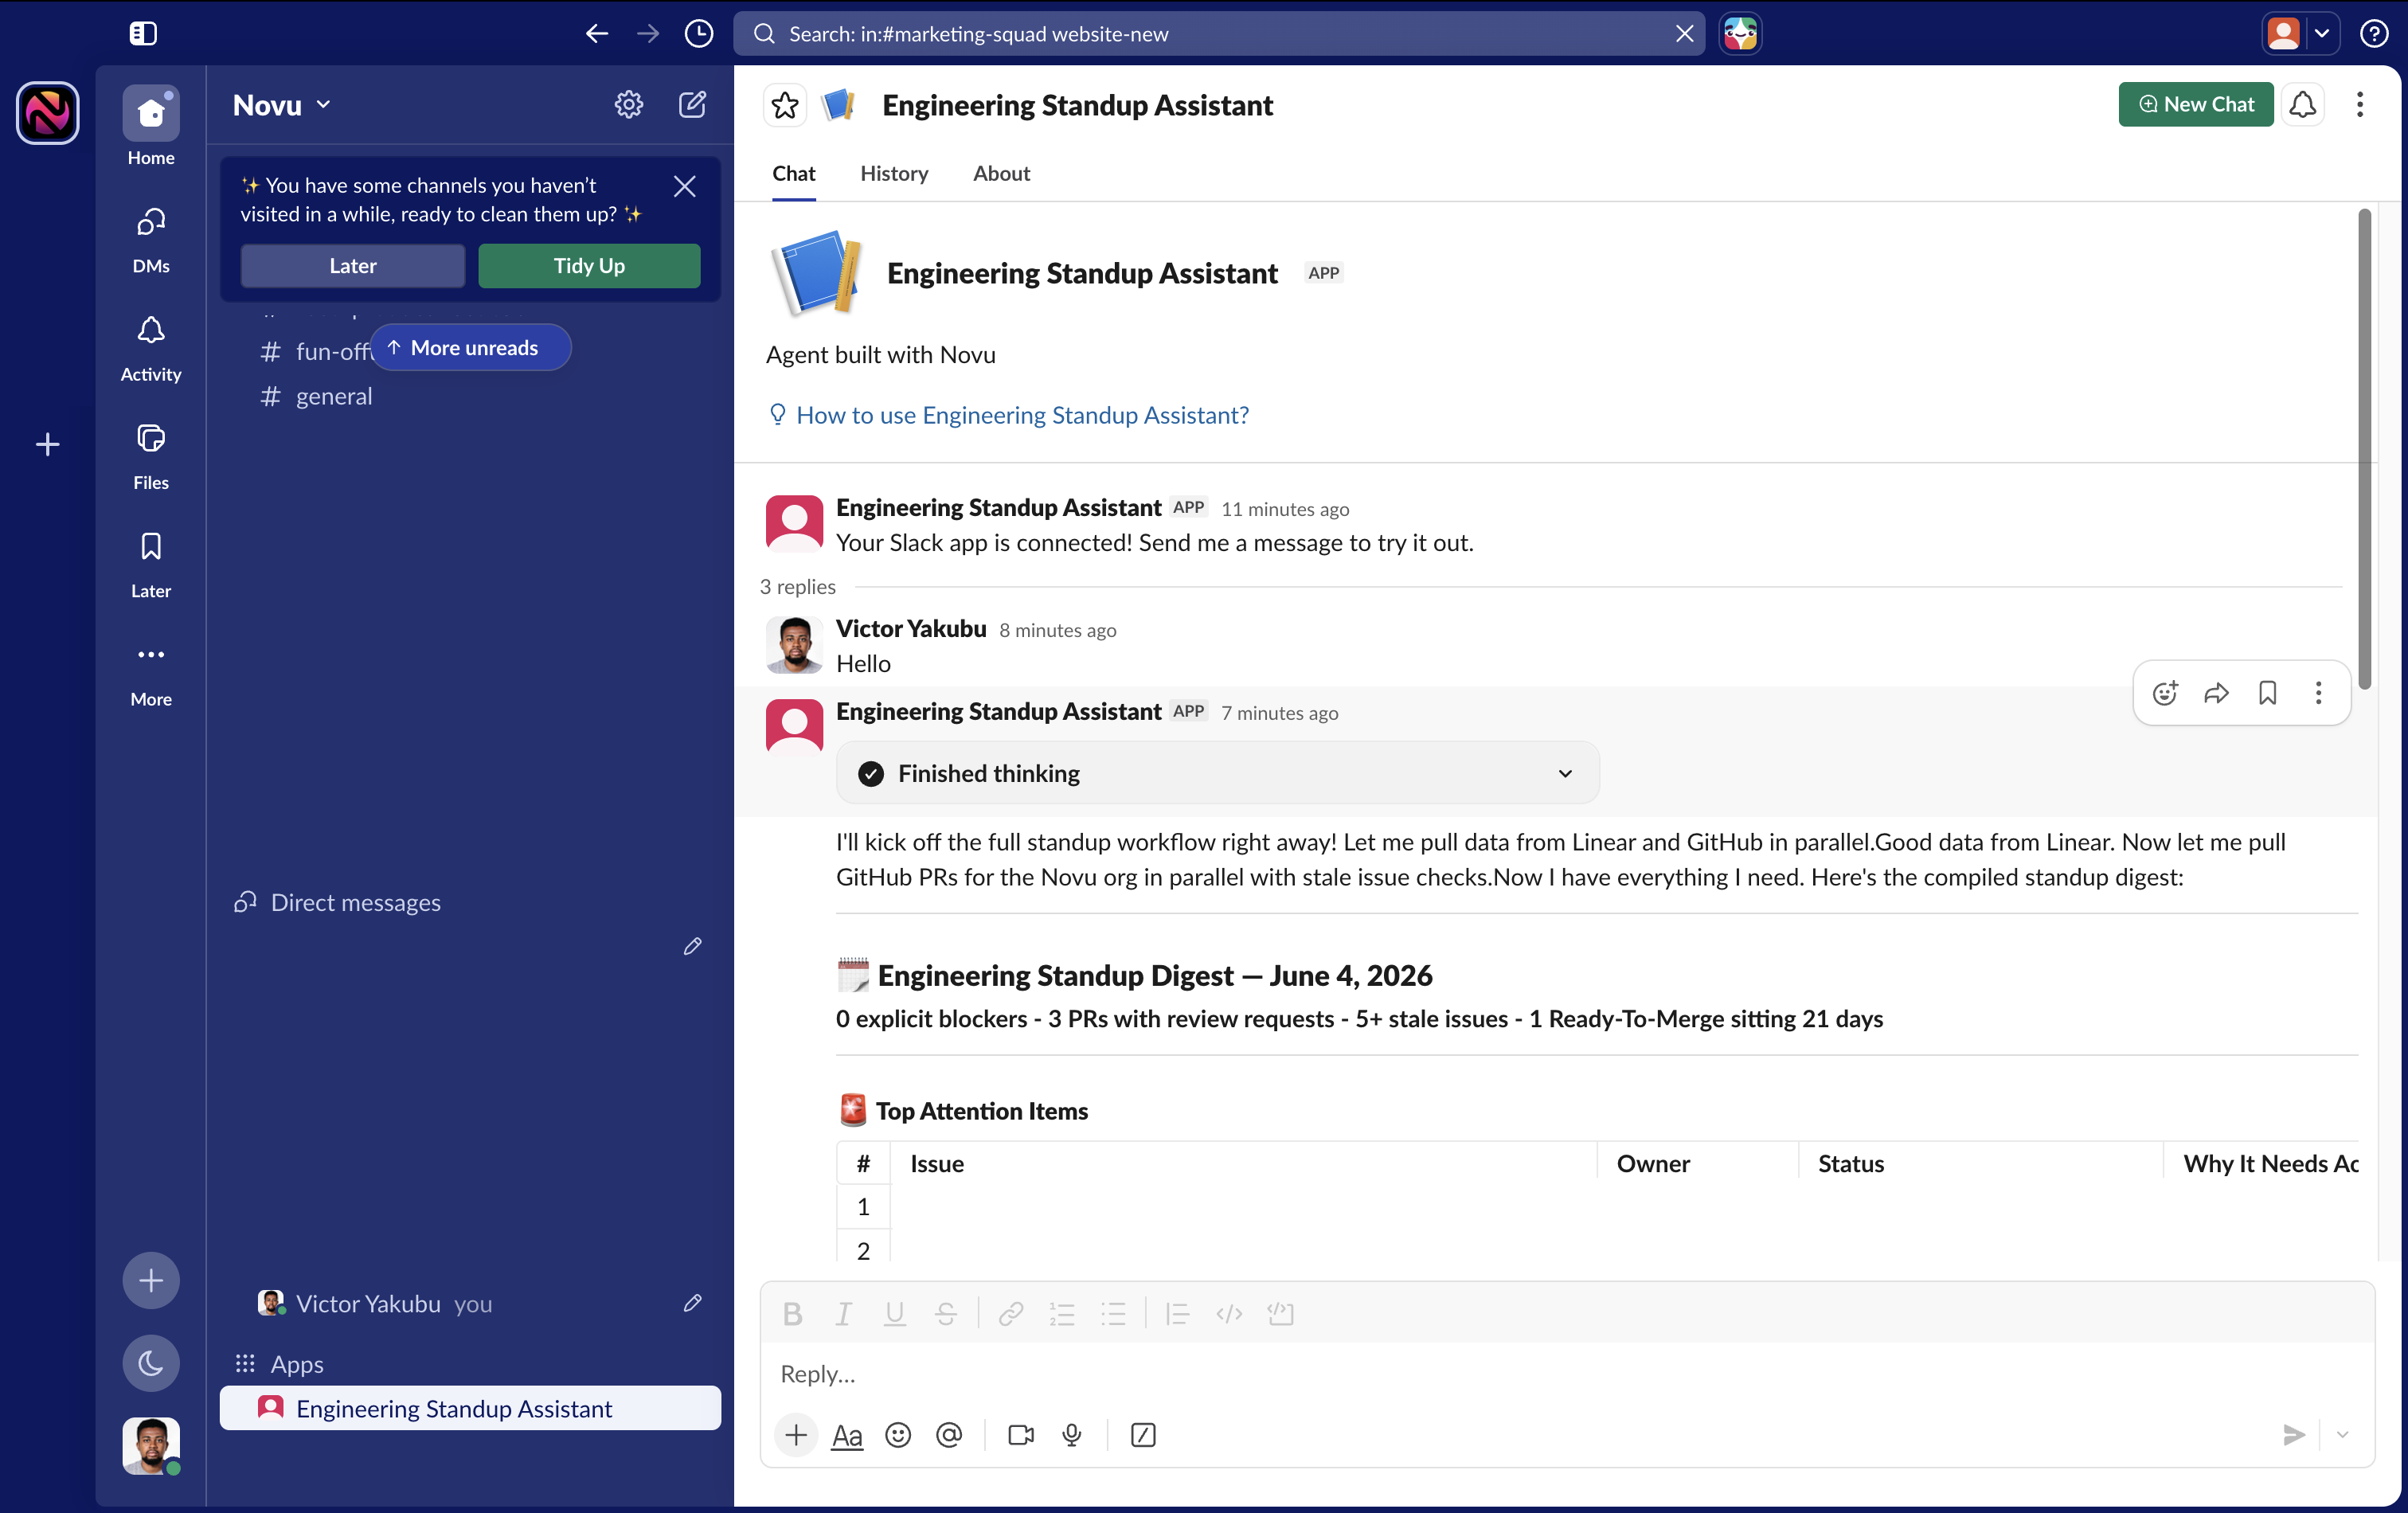Open attachments with composer plus button
This screenshot has width=2408, height=1513.
point(796,1435)
